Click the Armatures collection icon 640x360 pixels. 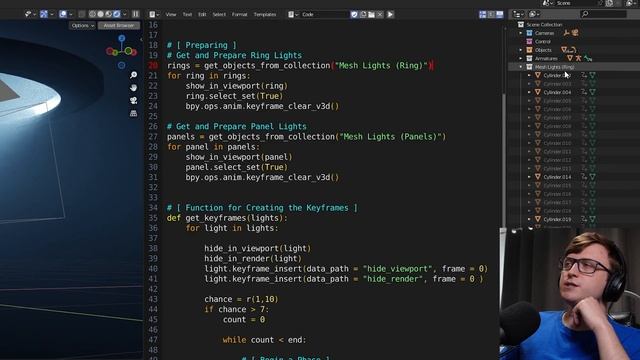tap(529, 58)
